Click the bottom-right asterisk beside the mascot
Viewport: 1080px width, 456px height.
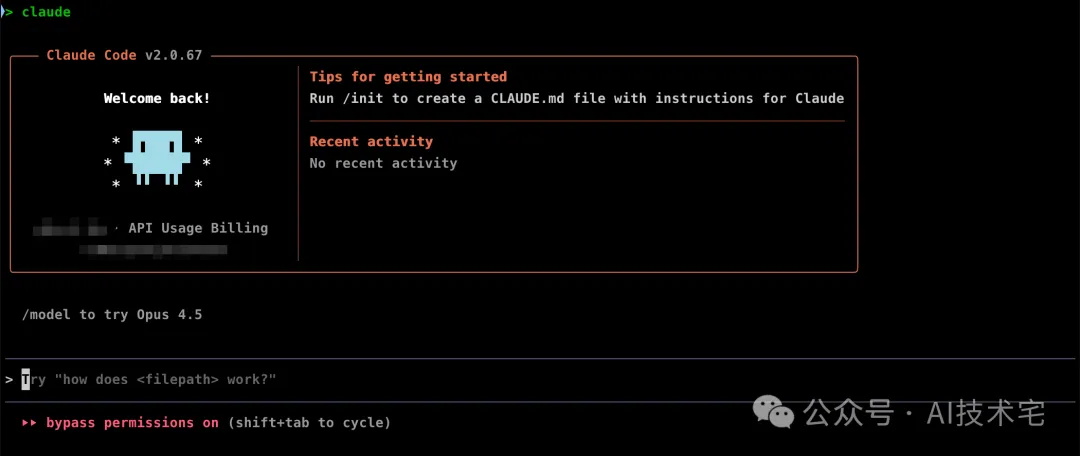[x=198, y=185]
